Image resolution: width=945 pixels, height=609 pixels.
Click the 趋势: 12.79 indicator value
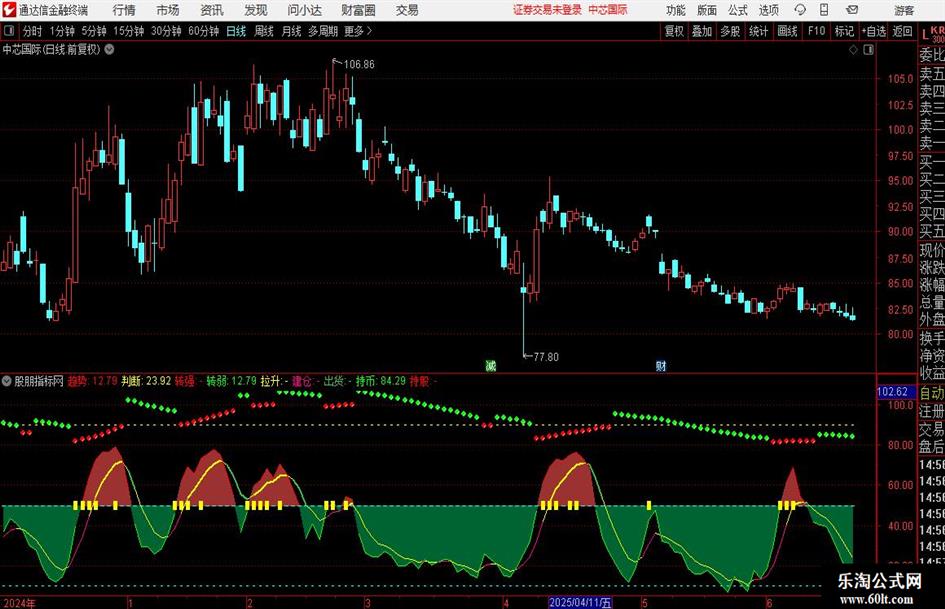[x=92, y=381]
